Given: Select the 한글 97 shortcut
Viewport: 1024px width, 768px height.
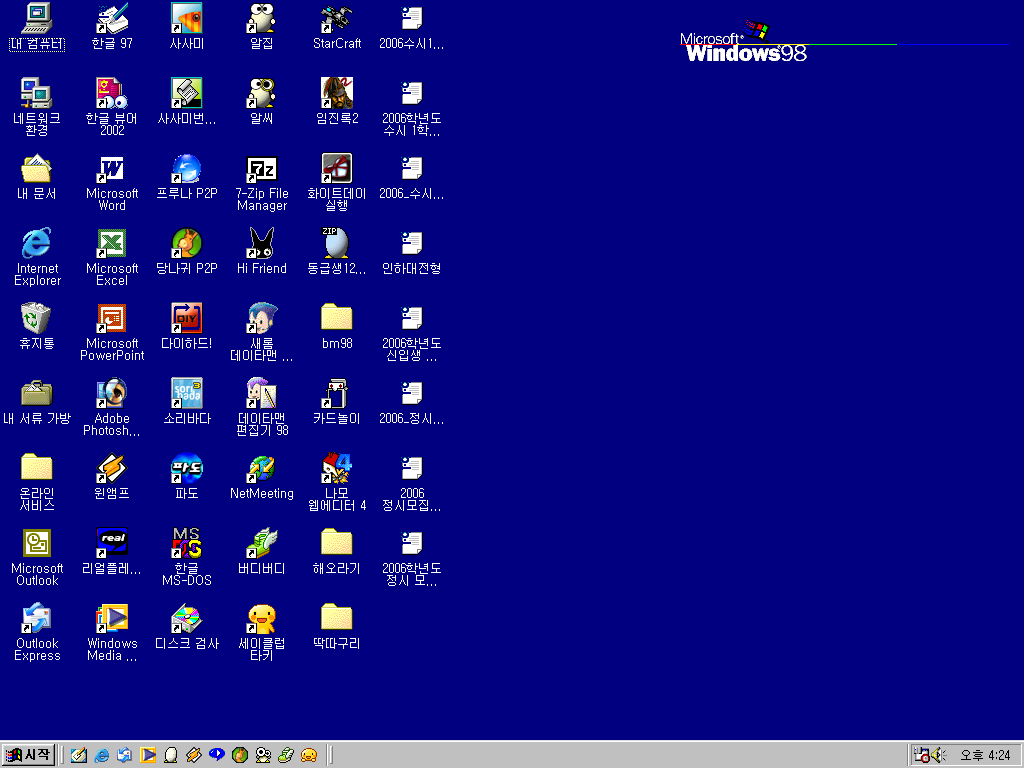Looking at the screenshot, I should (112, 27).
